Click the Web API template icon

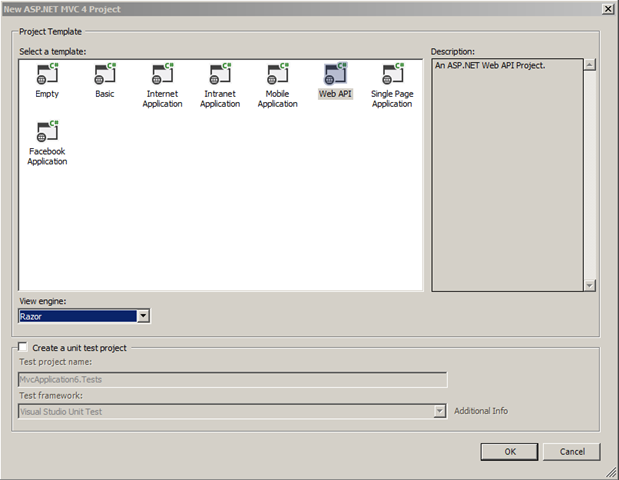pyautogui.click(x=336, y=73)
